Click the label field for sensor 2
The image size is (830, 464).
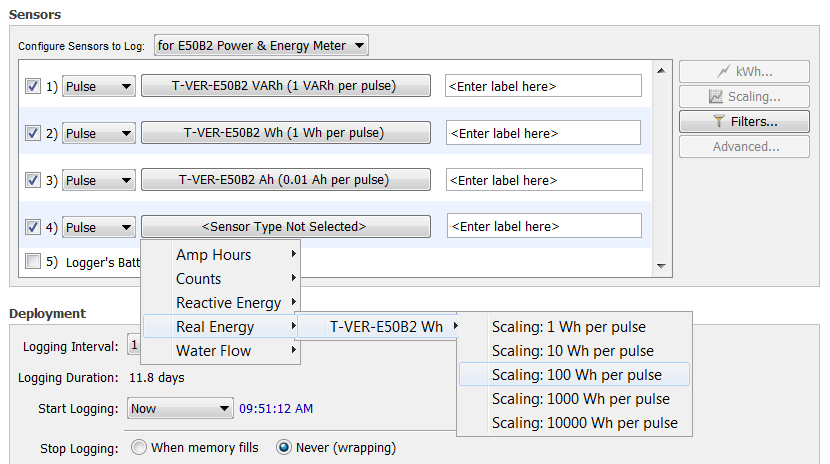point(543,133)
